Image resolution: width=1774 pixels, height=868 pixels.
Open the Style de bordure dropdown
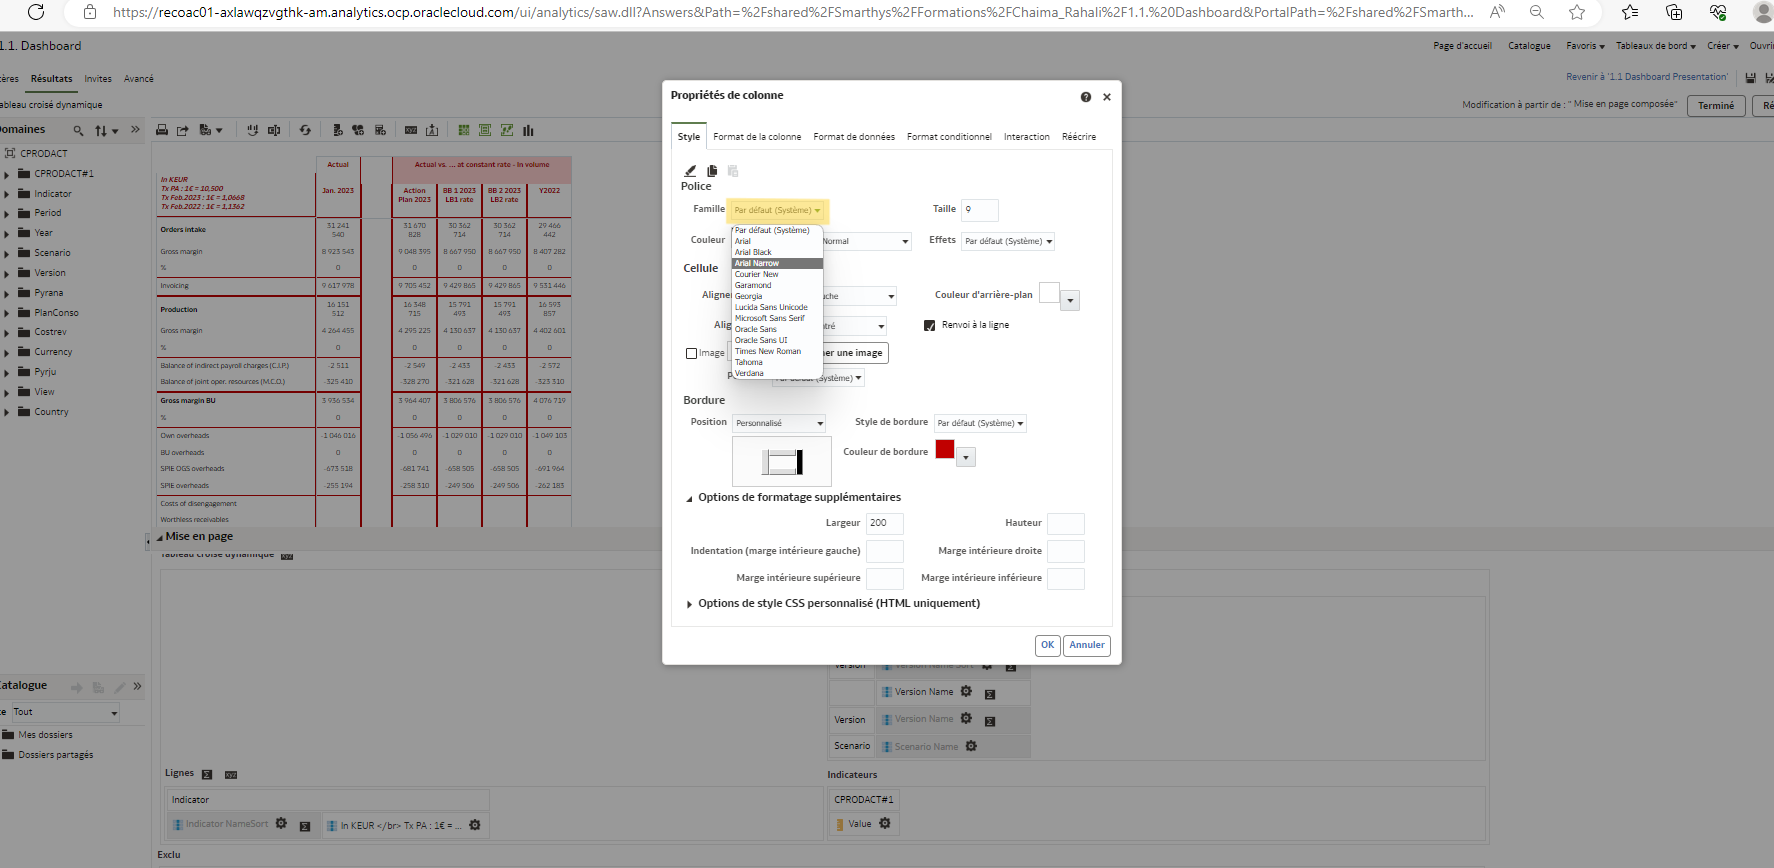point(980,423)
